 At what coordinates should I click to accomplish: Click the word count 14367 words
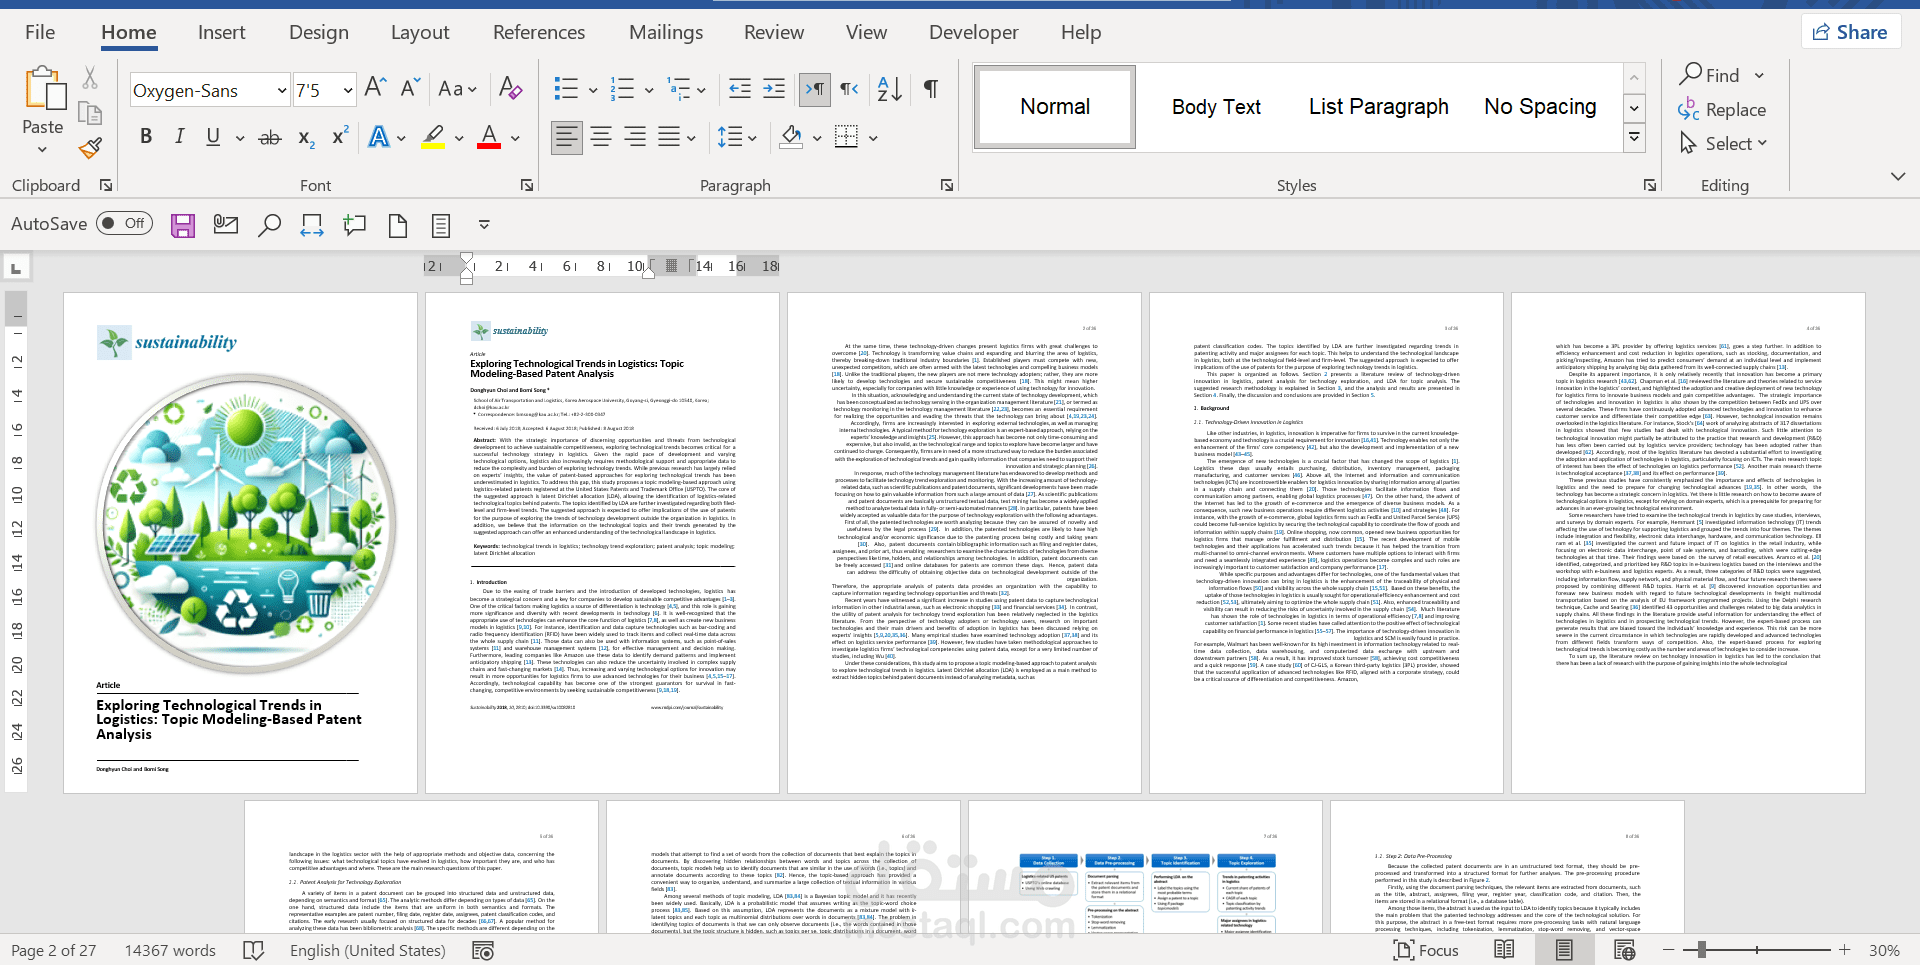click(x=170, y=950)
